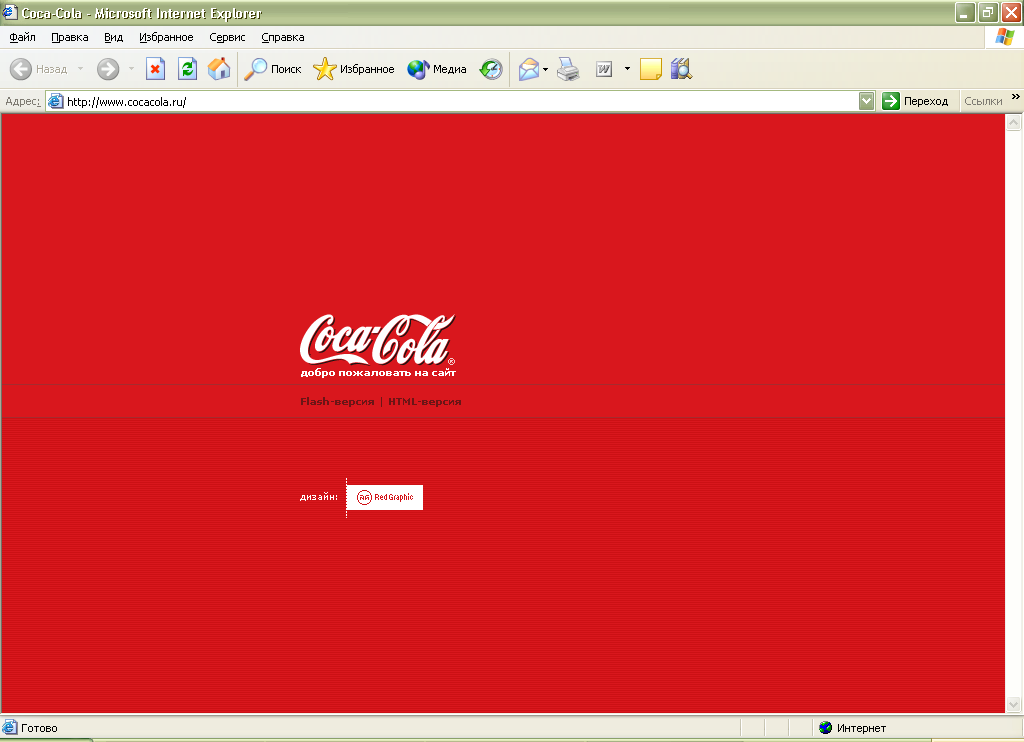Click the Windows flag logo throbber
Screen dimensions: 1024x742
(1004, 37)
